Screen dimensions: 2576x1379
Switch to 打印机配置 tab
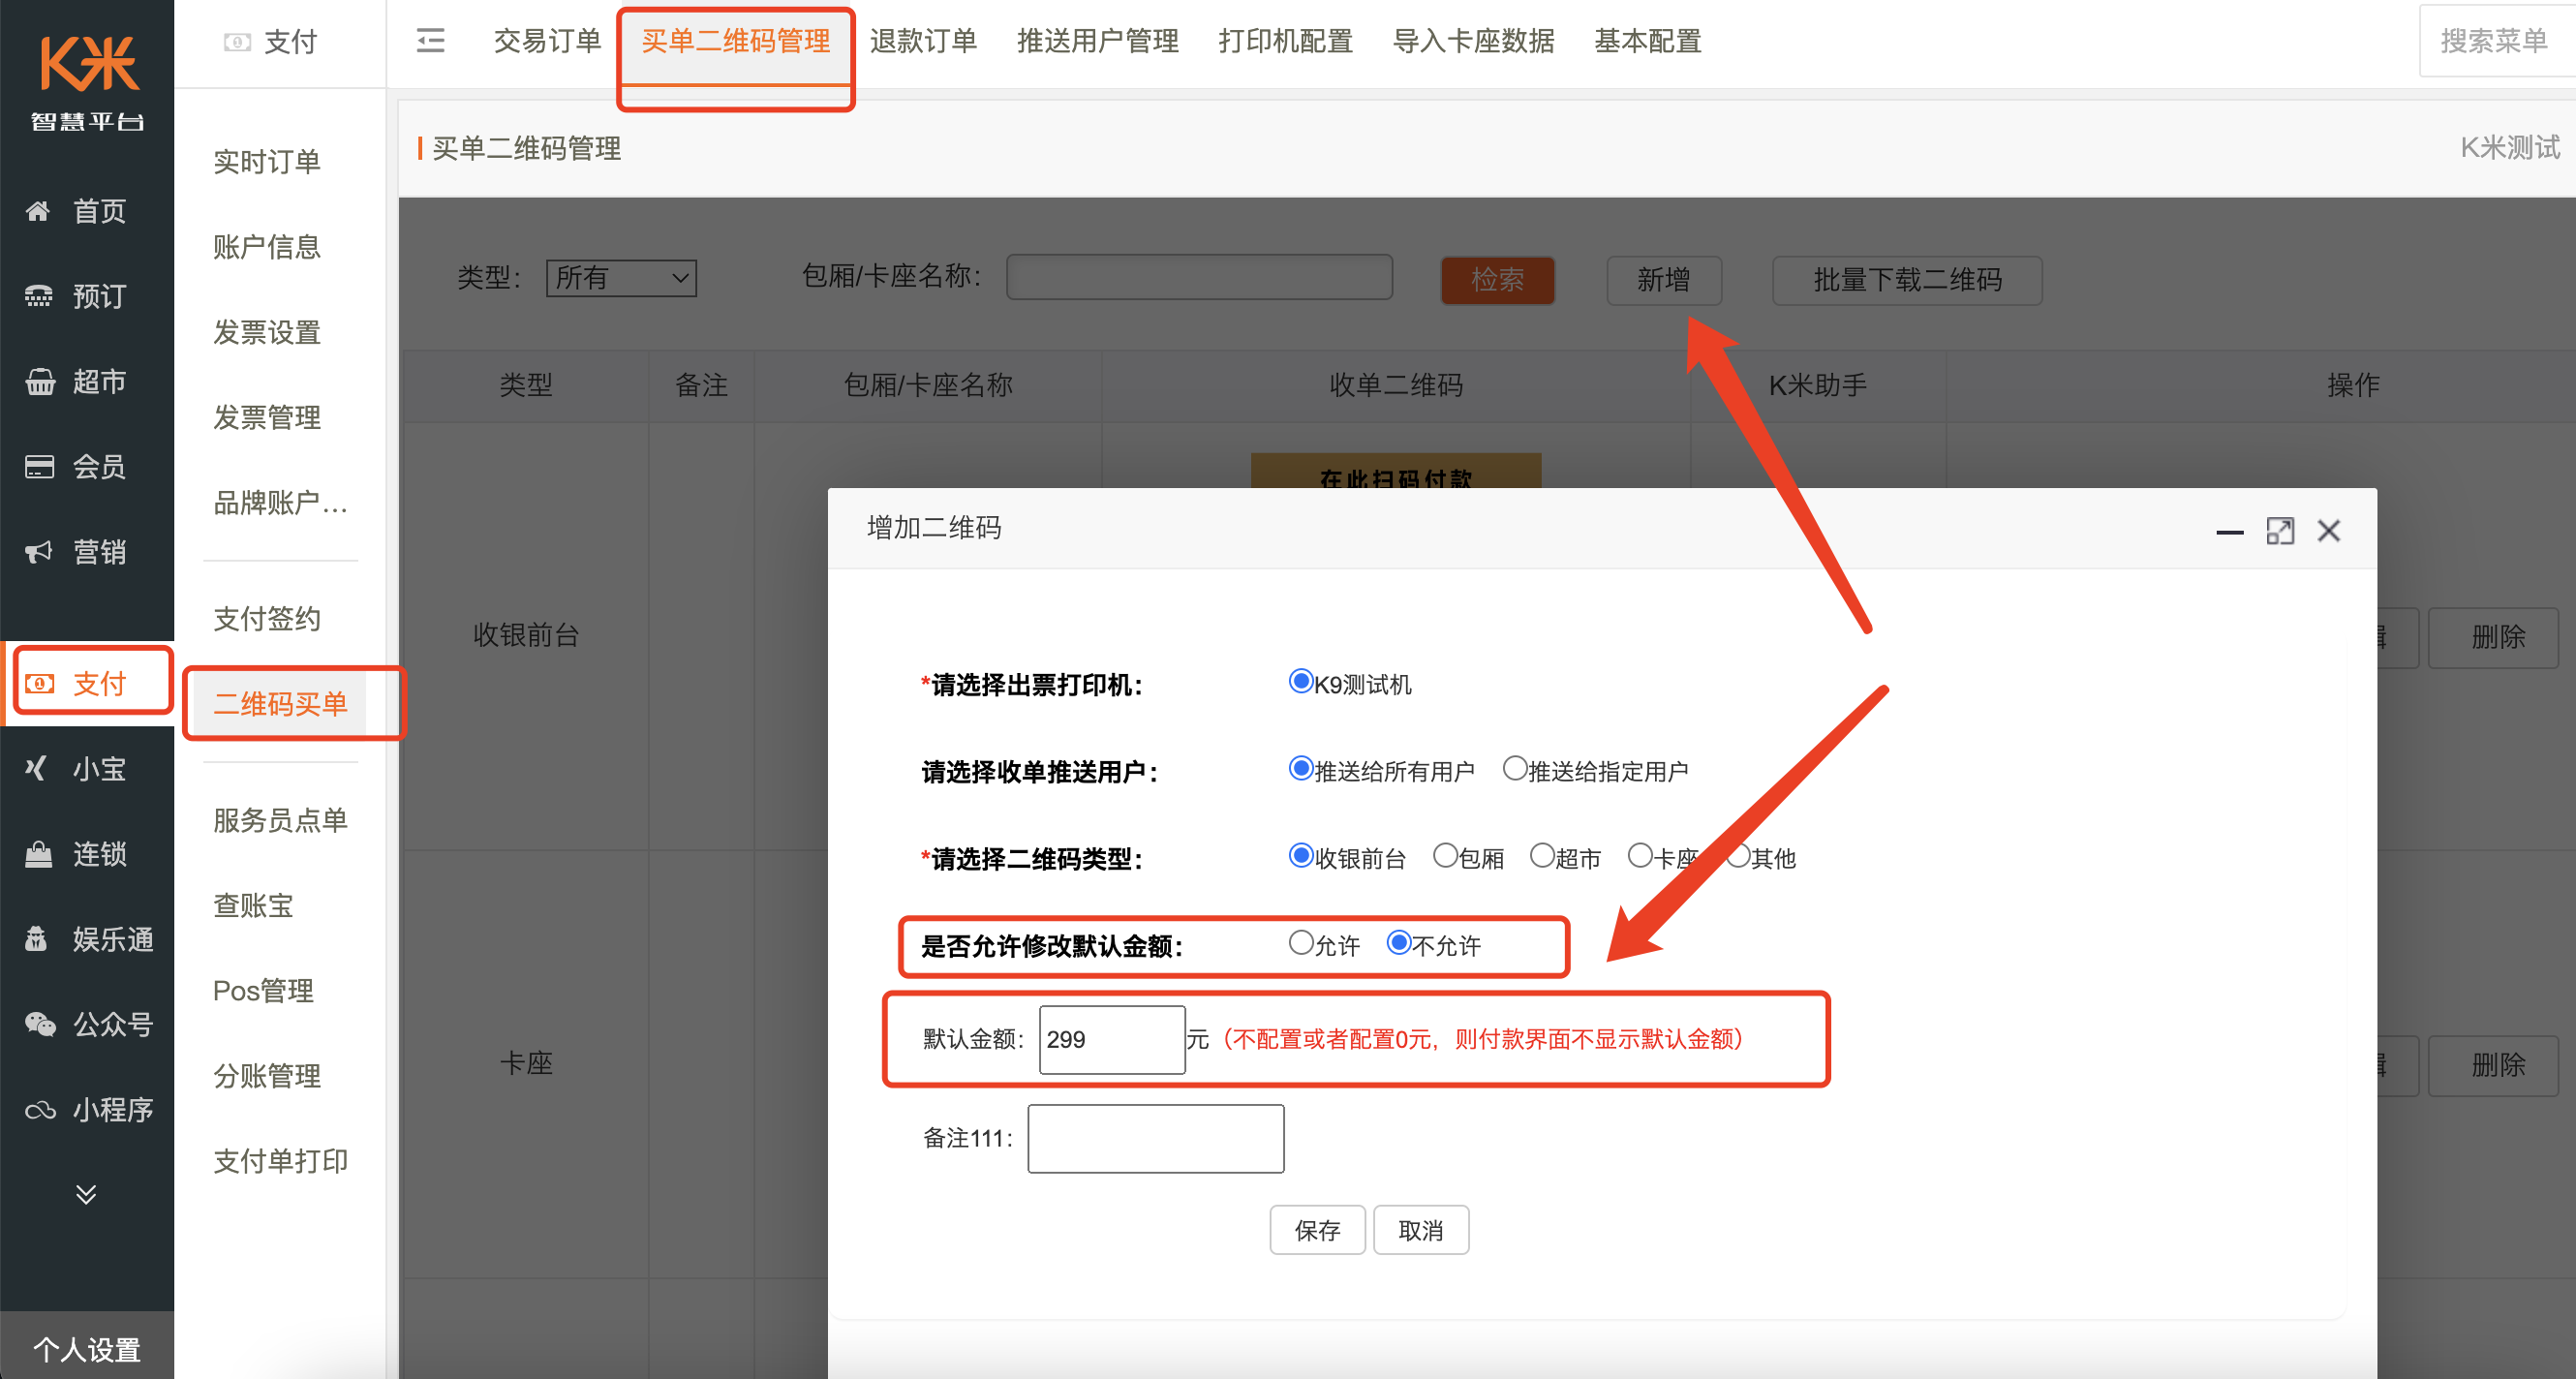click(x=1285, y=41)
